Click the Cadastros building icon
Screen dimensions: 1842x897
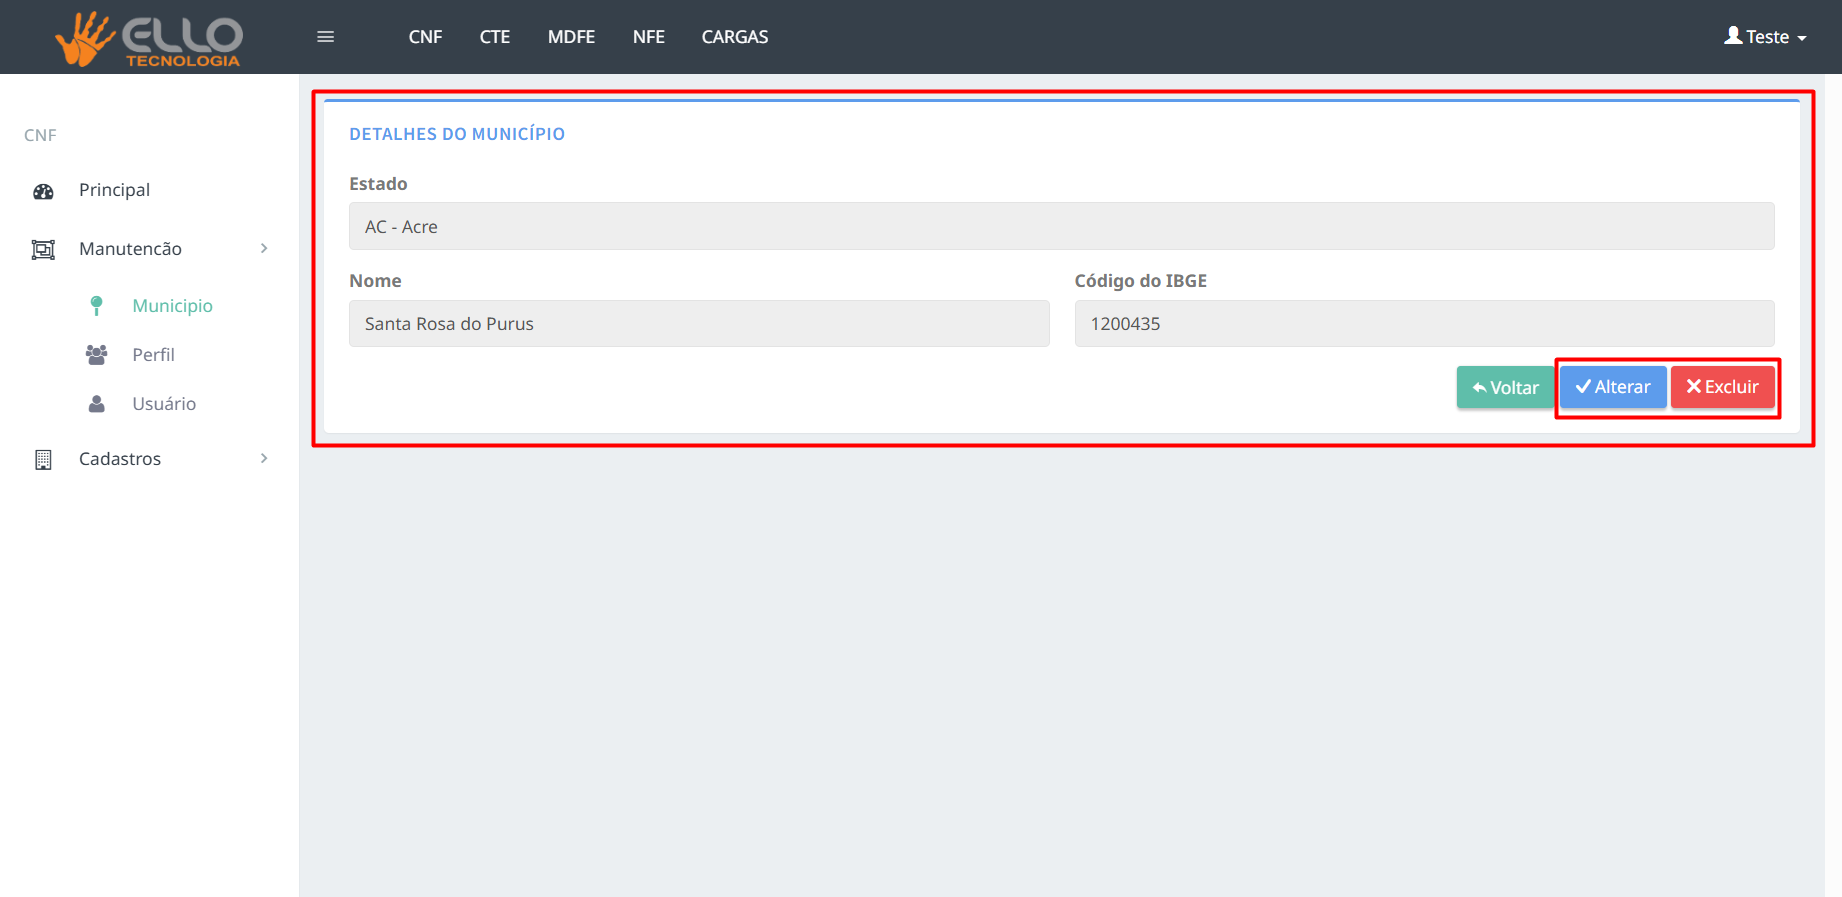[43, 460]
